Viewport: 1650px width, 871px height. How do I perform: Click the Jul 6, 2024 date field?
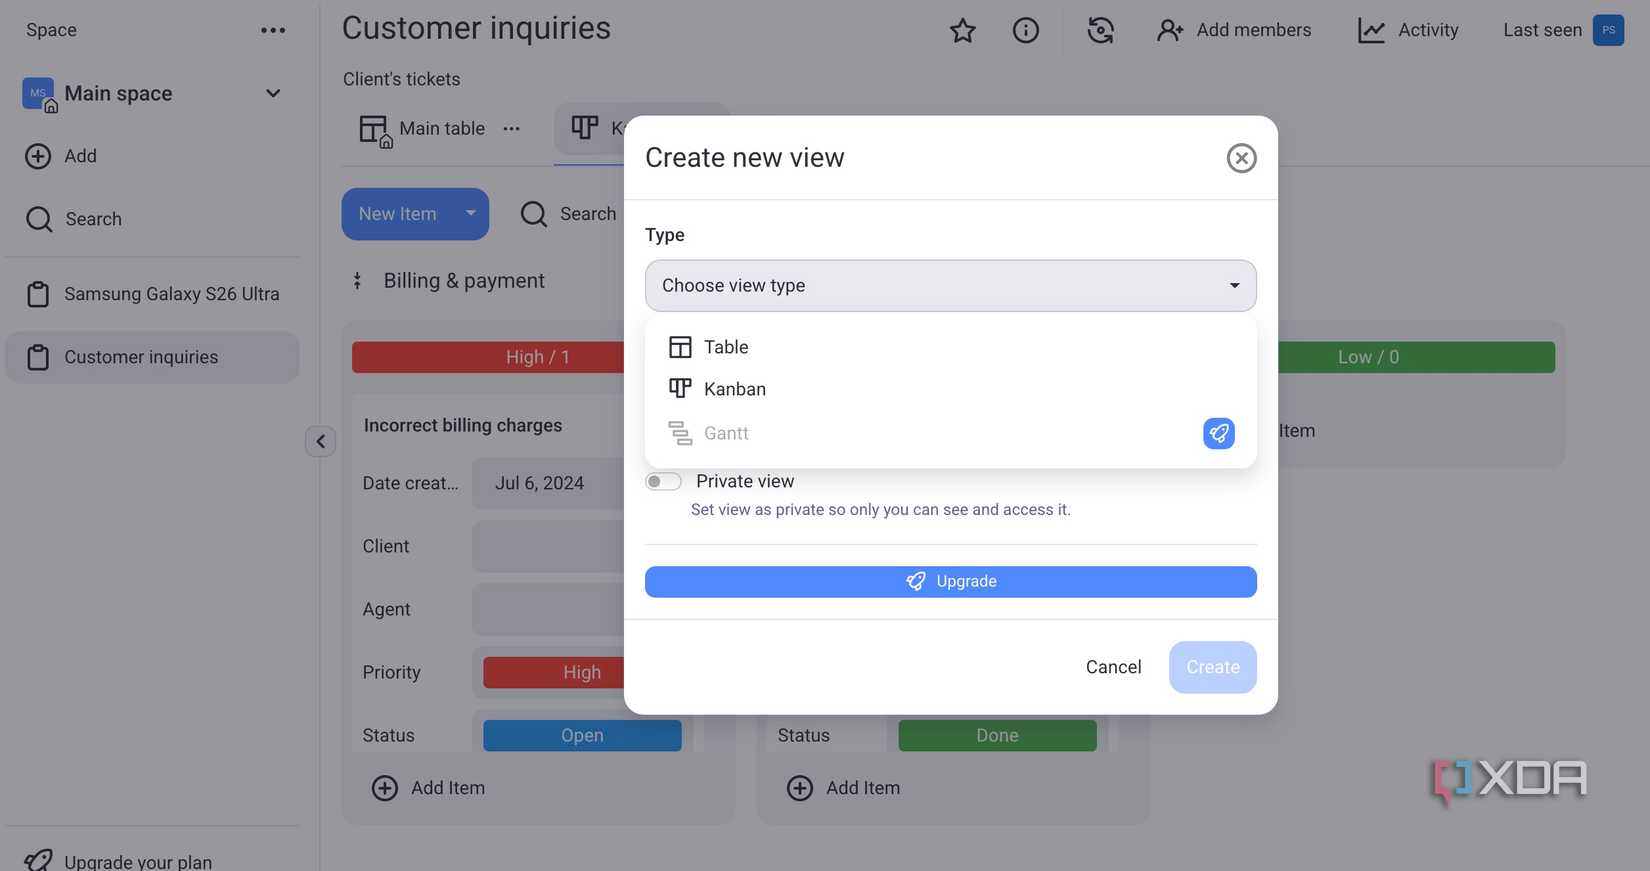pos(548,483)
